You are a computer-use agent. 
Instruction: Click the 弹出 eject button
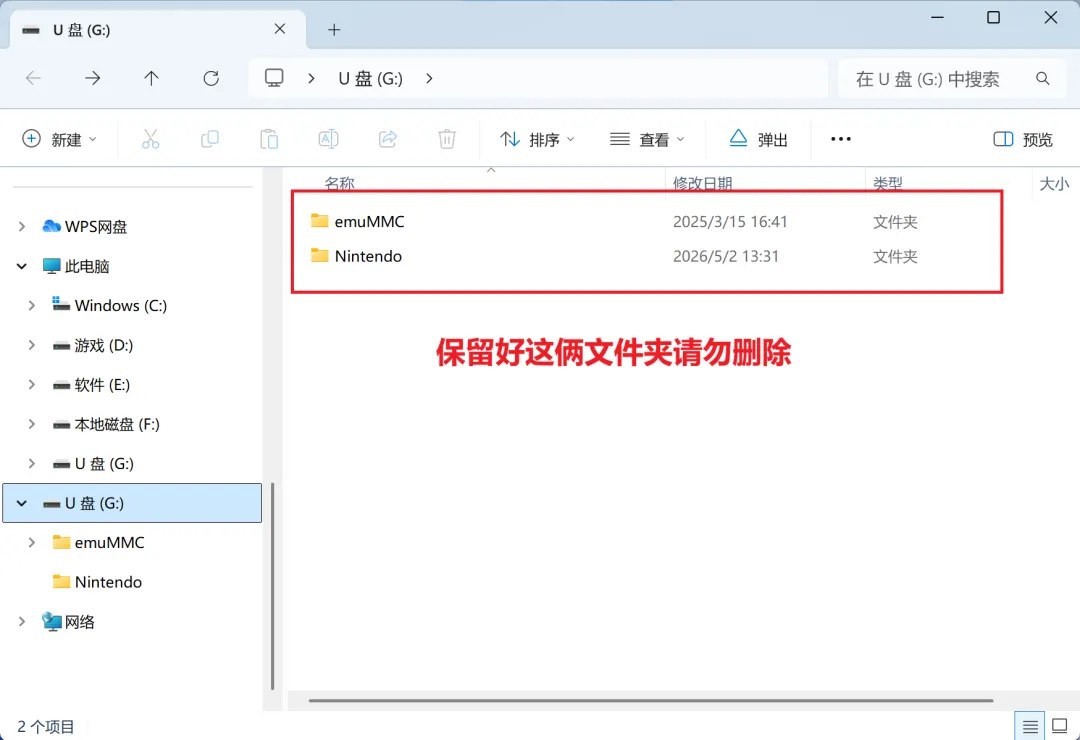pyautogui.click(x=758, y=139)
